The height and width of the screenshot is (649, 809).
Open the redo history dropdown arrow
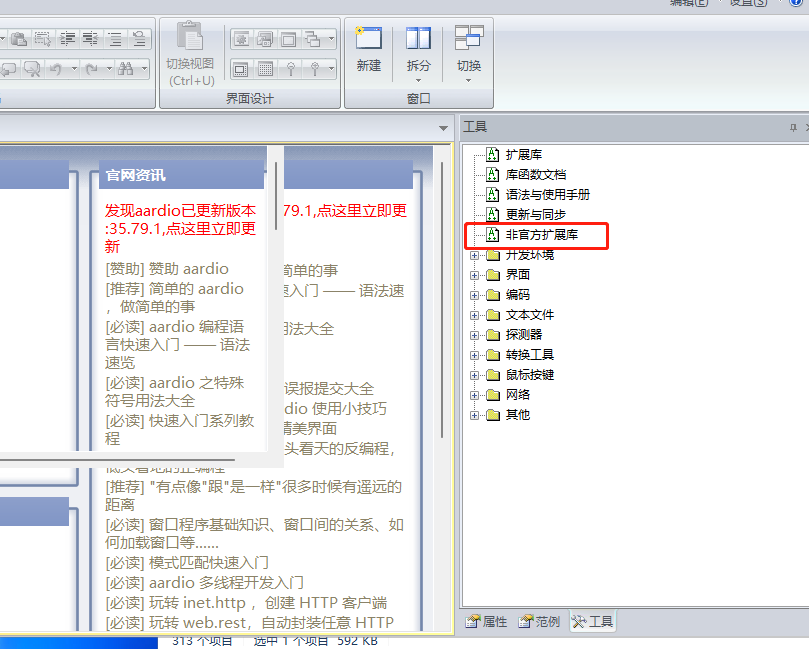pyautogui.click(x=109, y=69)
